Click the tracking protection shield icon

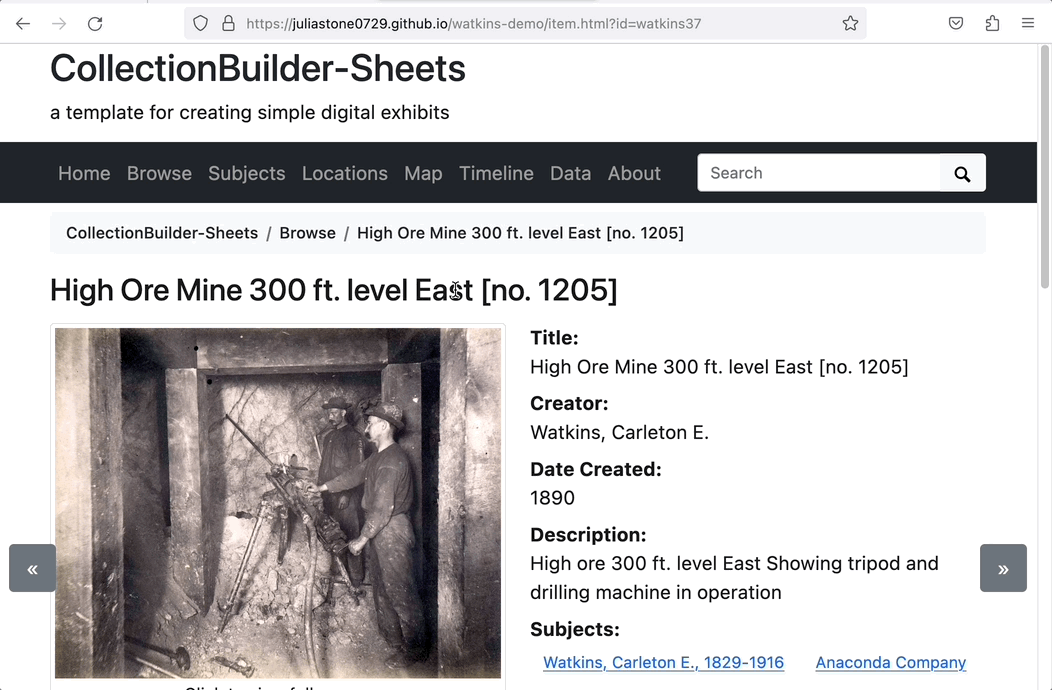click(201, 22)
